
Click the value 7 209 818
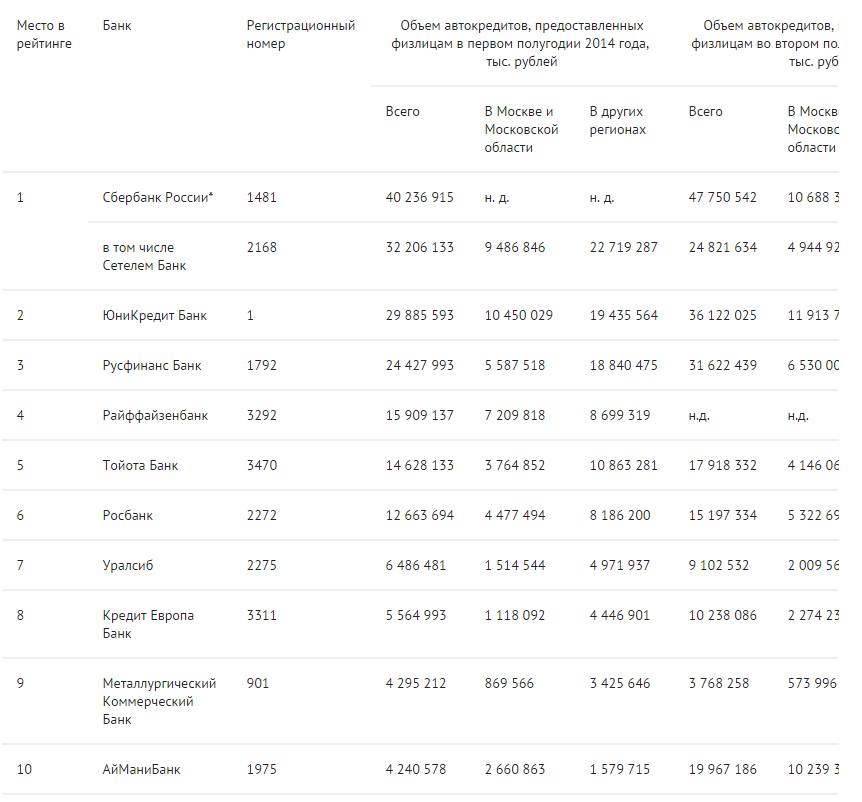[x=515, y=416]
